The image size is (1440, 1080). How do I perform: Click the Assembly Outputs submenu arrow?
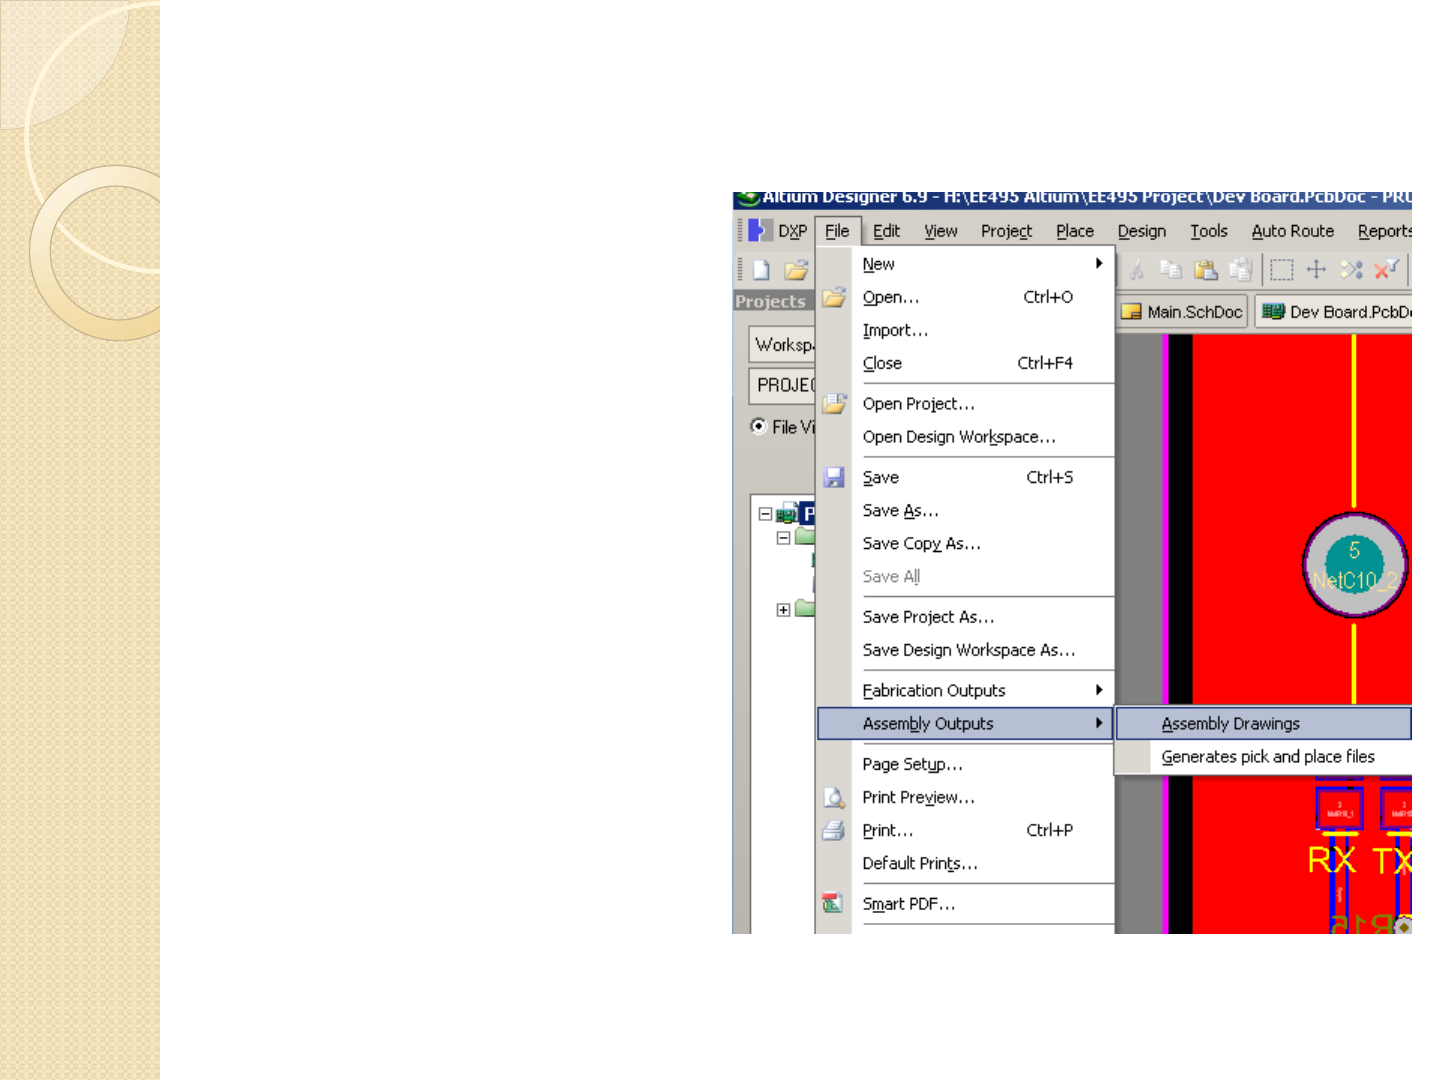pos(1098,723)
